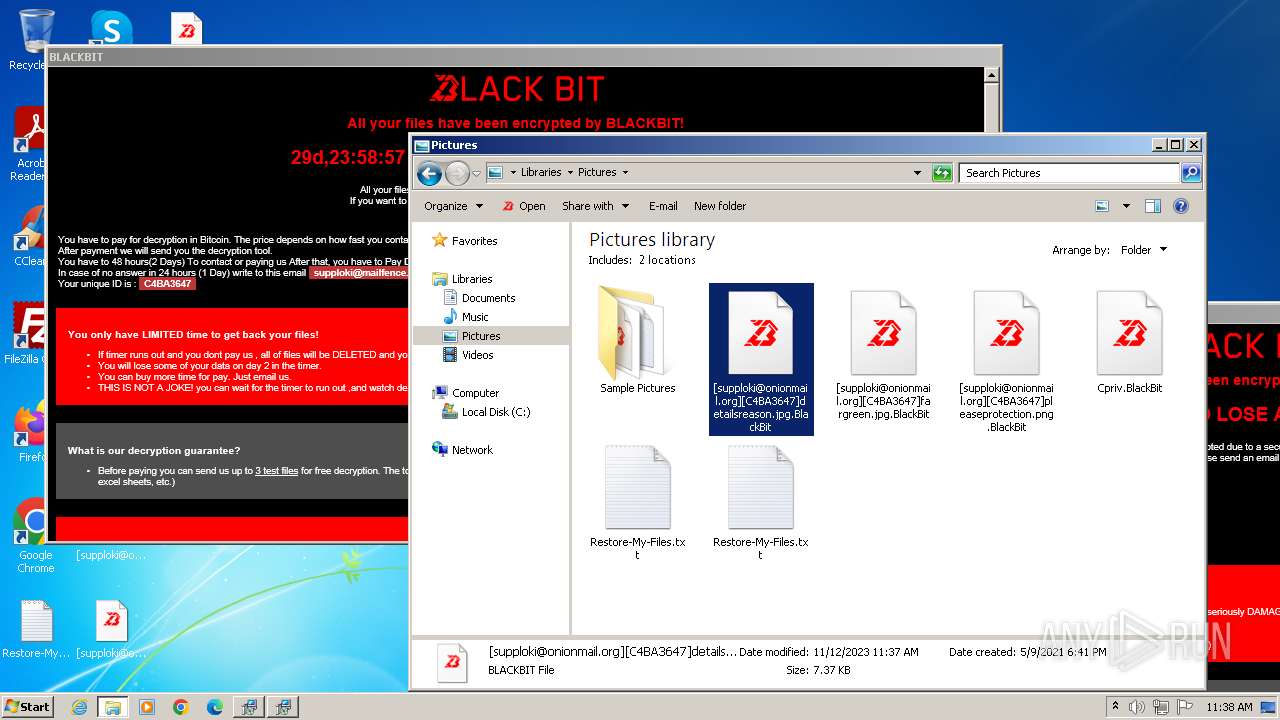Click the up arrow on the BLACKBIT ransom note scrollbar
The width and height of the screenshot is (1280, 720).
(991, 75)
